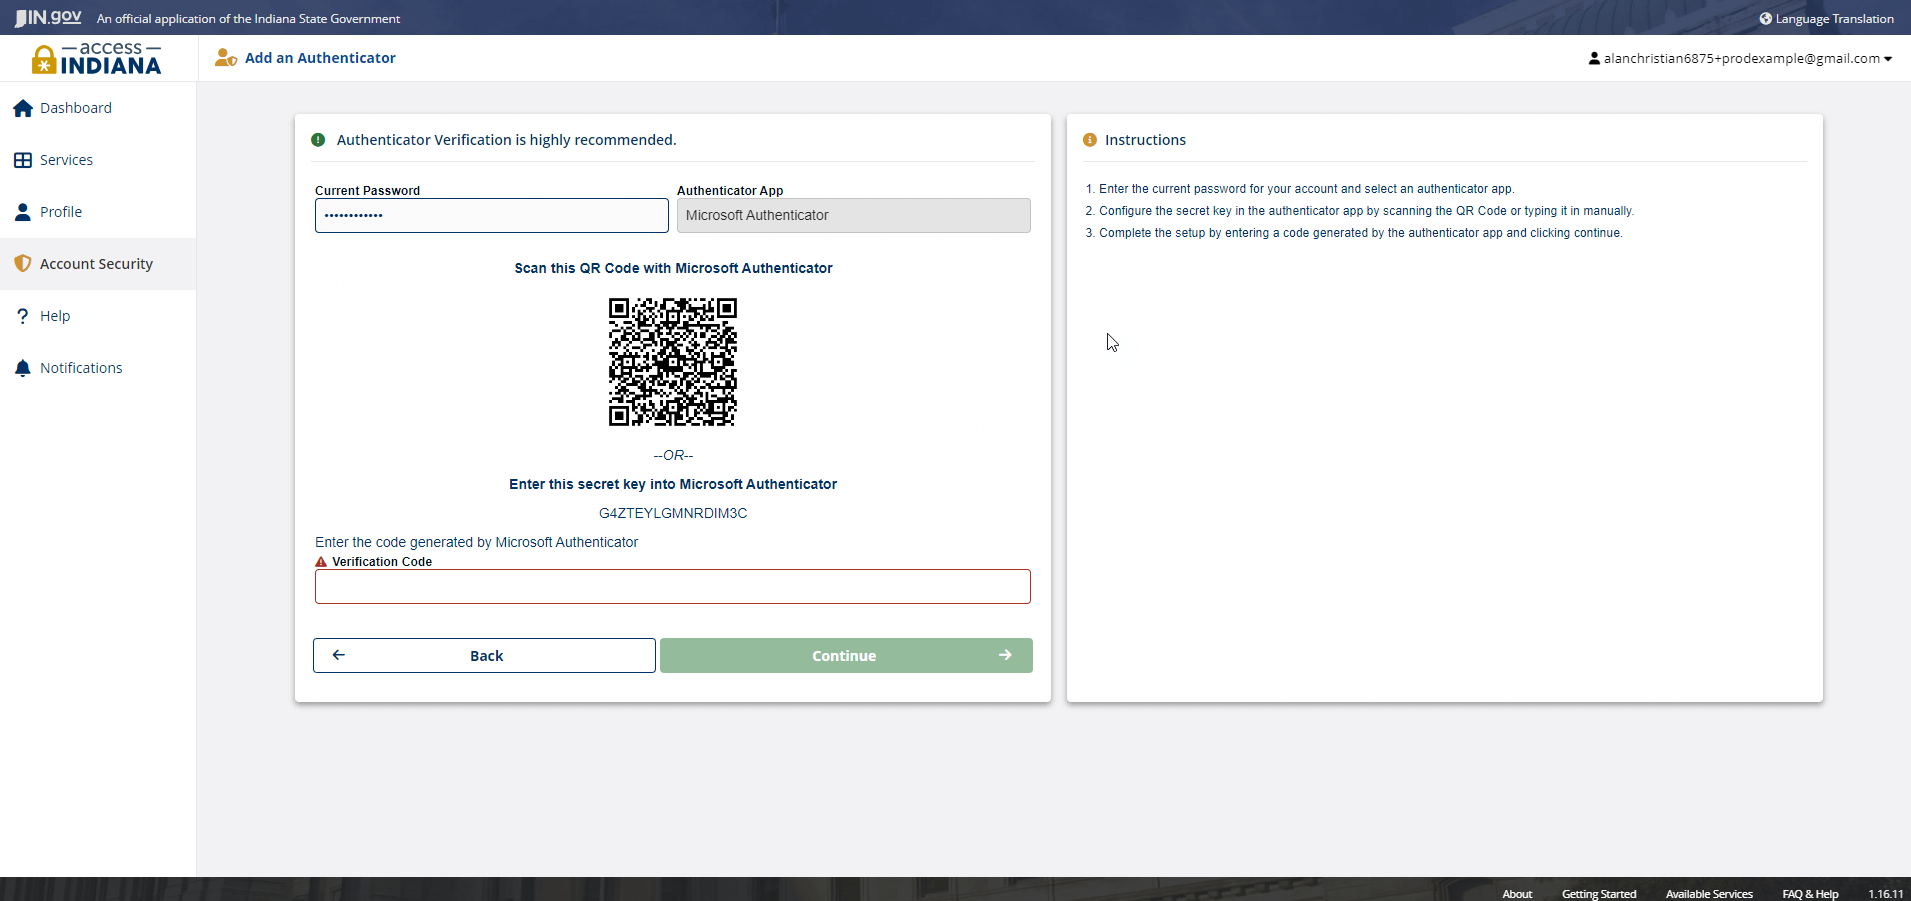Viewport: 1911px width, 901px height.
Task: Click the Language Translation globe icon
Action: click(1765, 19)
